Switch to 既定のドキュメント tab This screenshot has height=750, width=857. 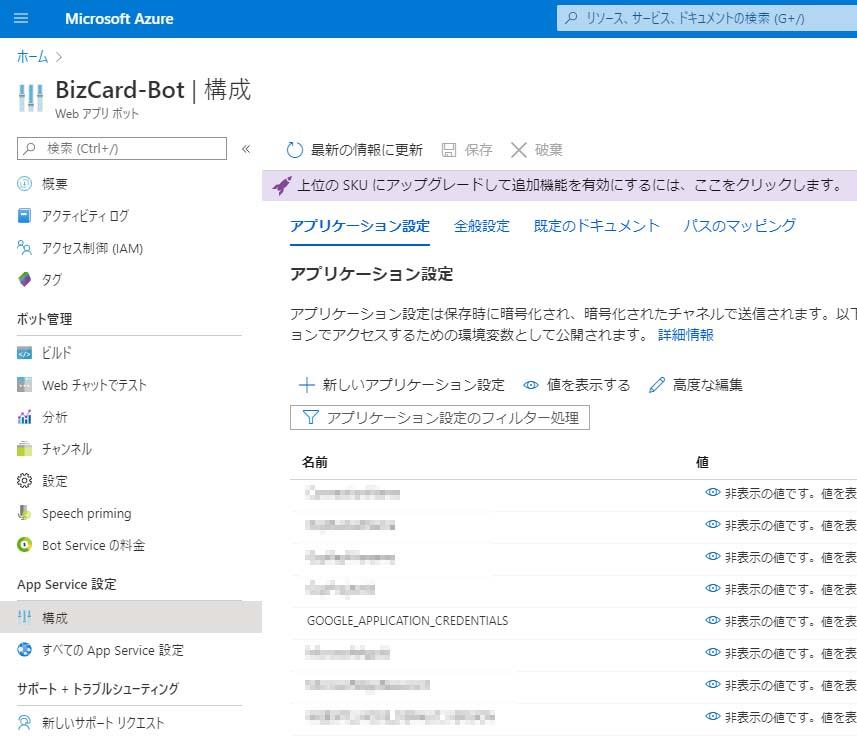[x=596, y=226]
